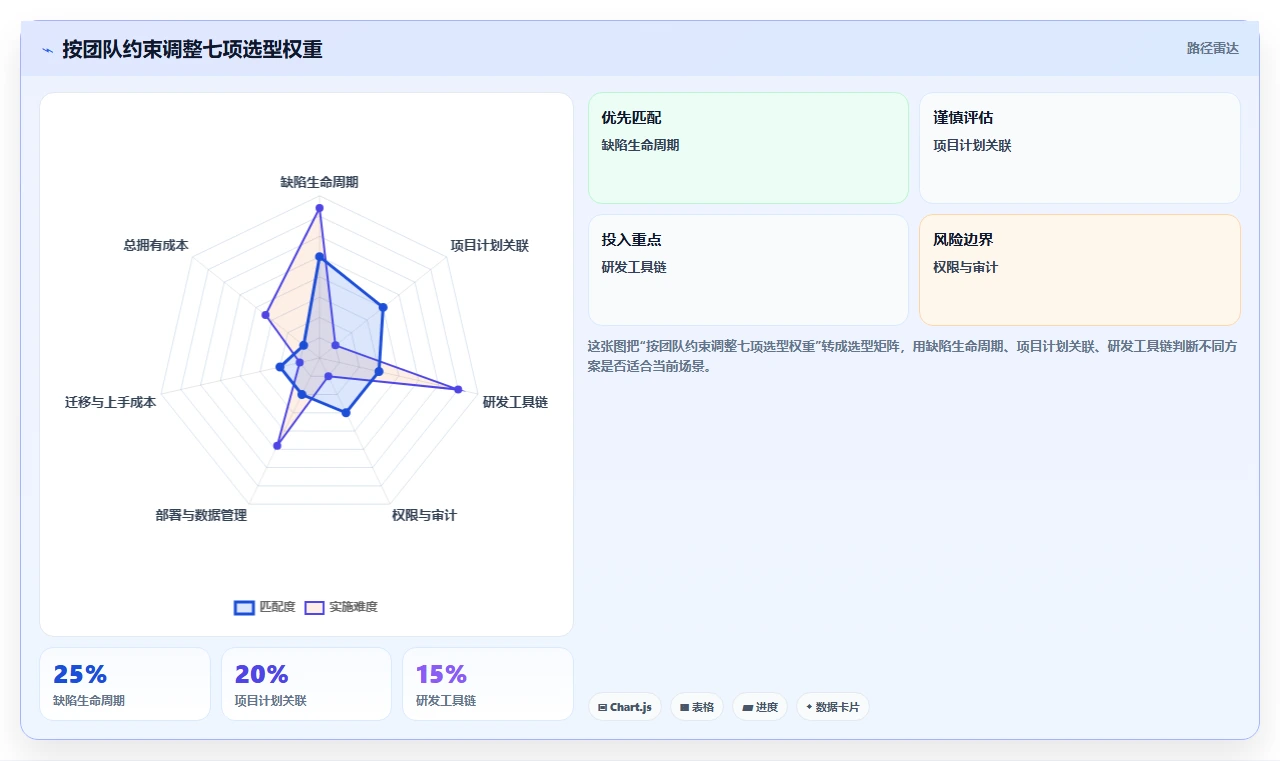Click the 权限与审计 radar axis label
Viewport: 1280px width, 761px height.
[424, 515]
